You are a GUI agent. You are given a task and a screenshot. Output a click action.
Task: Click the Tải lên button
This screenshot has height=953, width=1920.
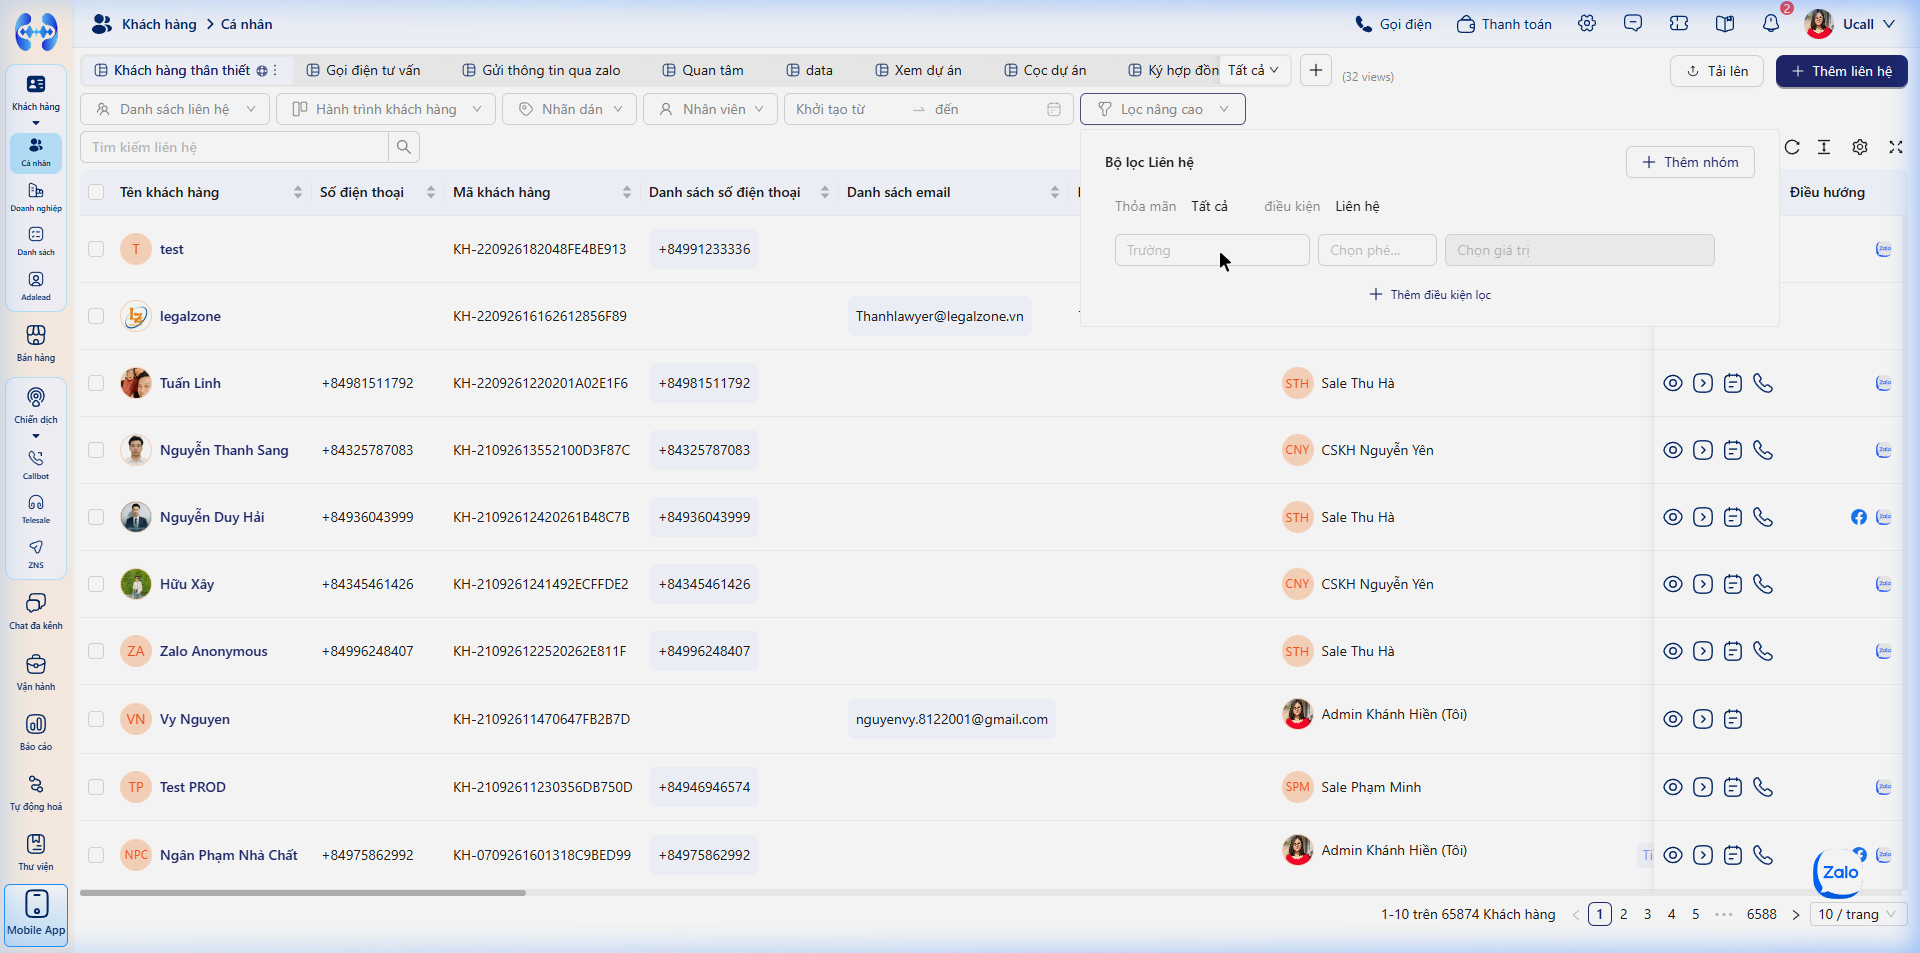point(1717,71)
